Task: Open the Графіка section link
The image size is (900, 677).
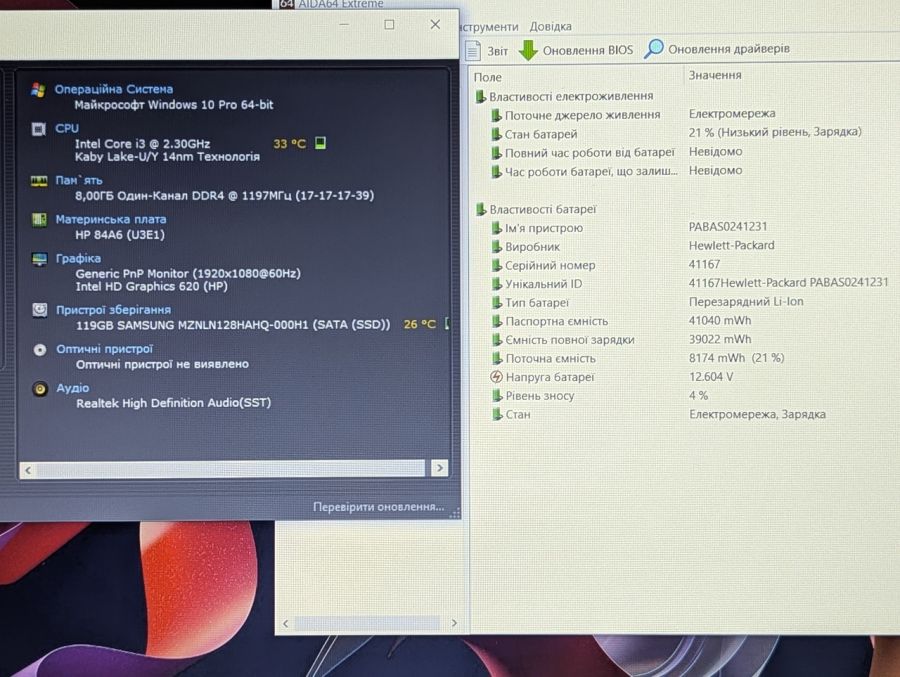Action: [78, 258]
